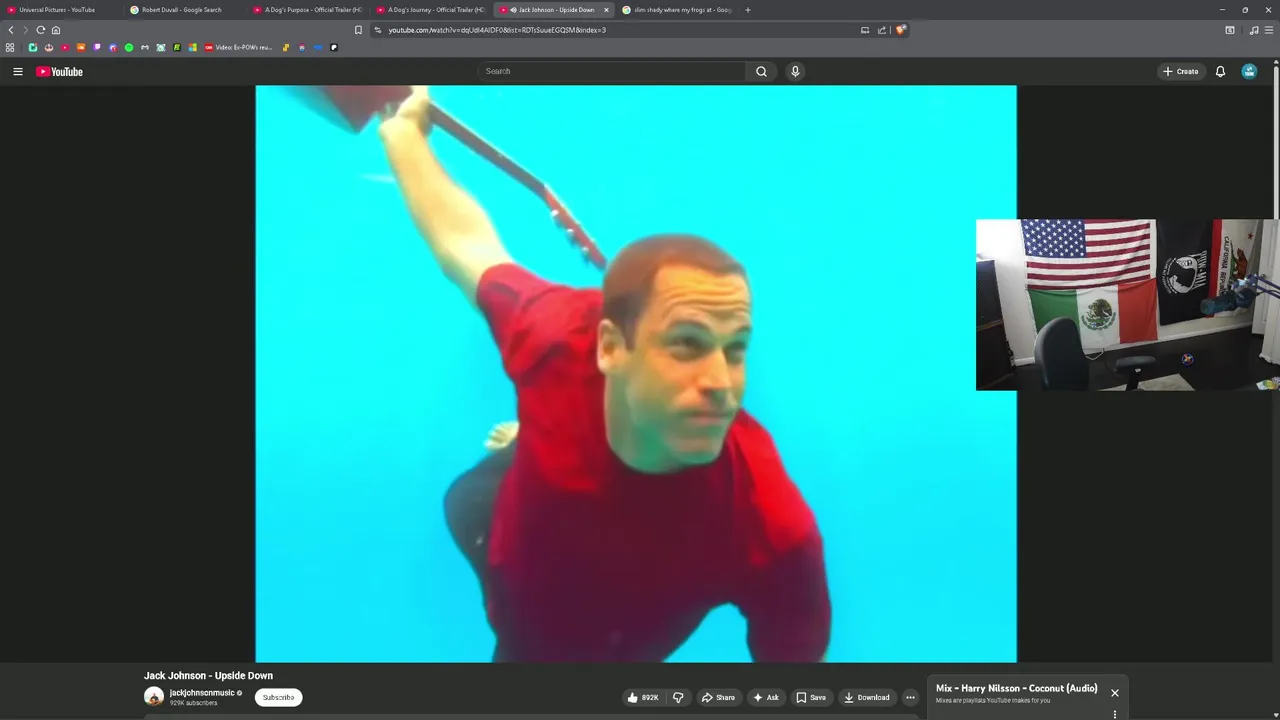Click the browser address bar URL

[497, 30]
